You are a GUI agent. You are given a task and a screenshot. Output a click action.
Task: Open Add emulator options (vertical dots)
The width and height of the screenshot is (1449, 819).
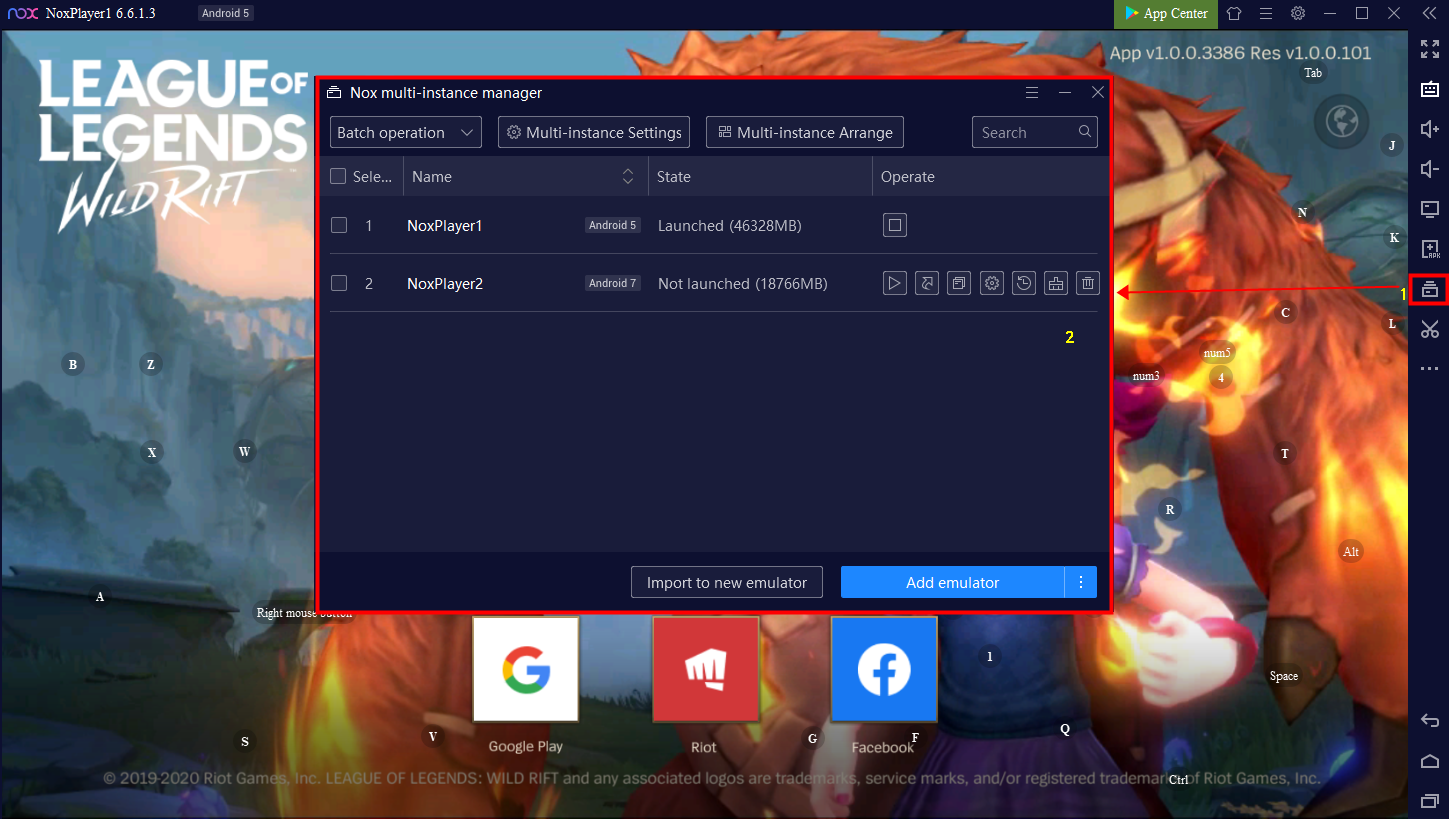coord(1081,582)
